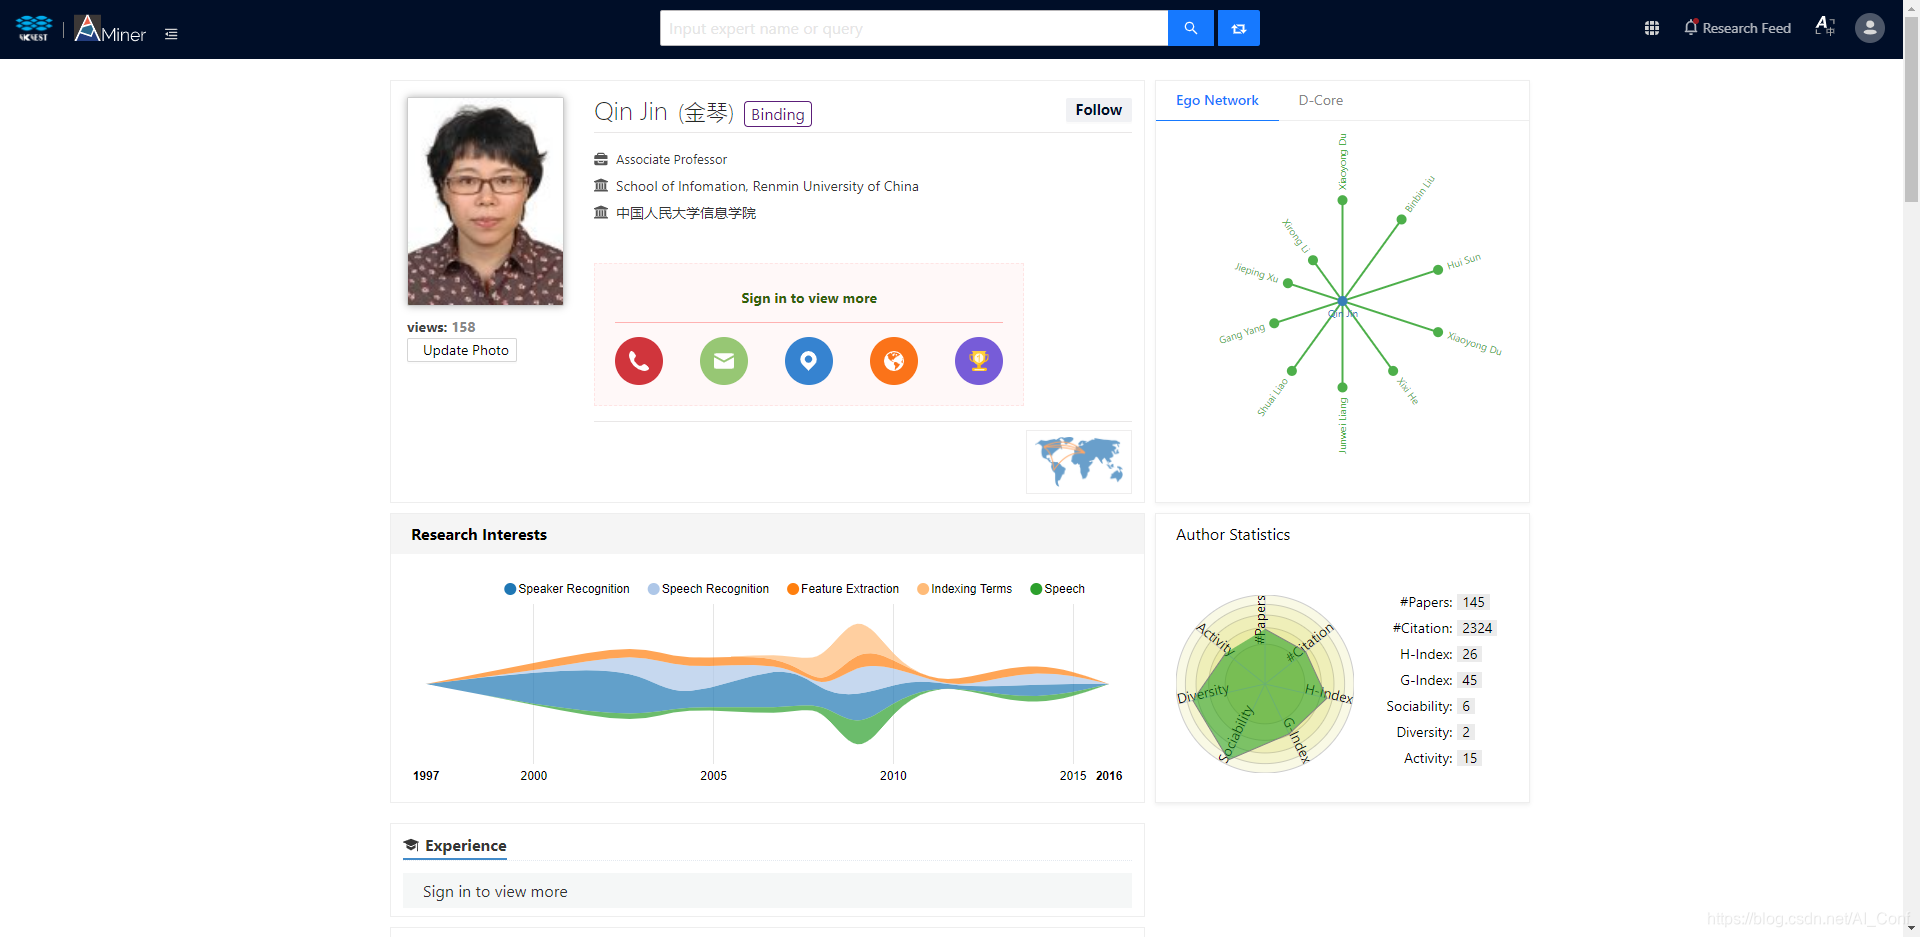Click the Sociability value 6
1920x937 pixels.
pos(1466,706)
